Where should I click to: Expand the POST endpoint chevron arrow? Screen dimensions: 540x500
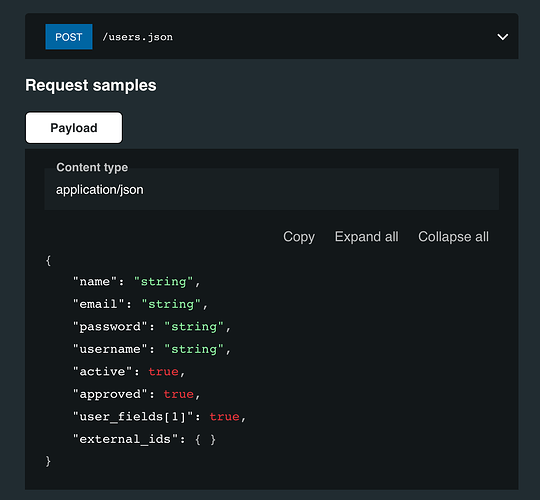(x=502, y=37)
